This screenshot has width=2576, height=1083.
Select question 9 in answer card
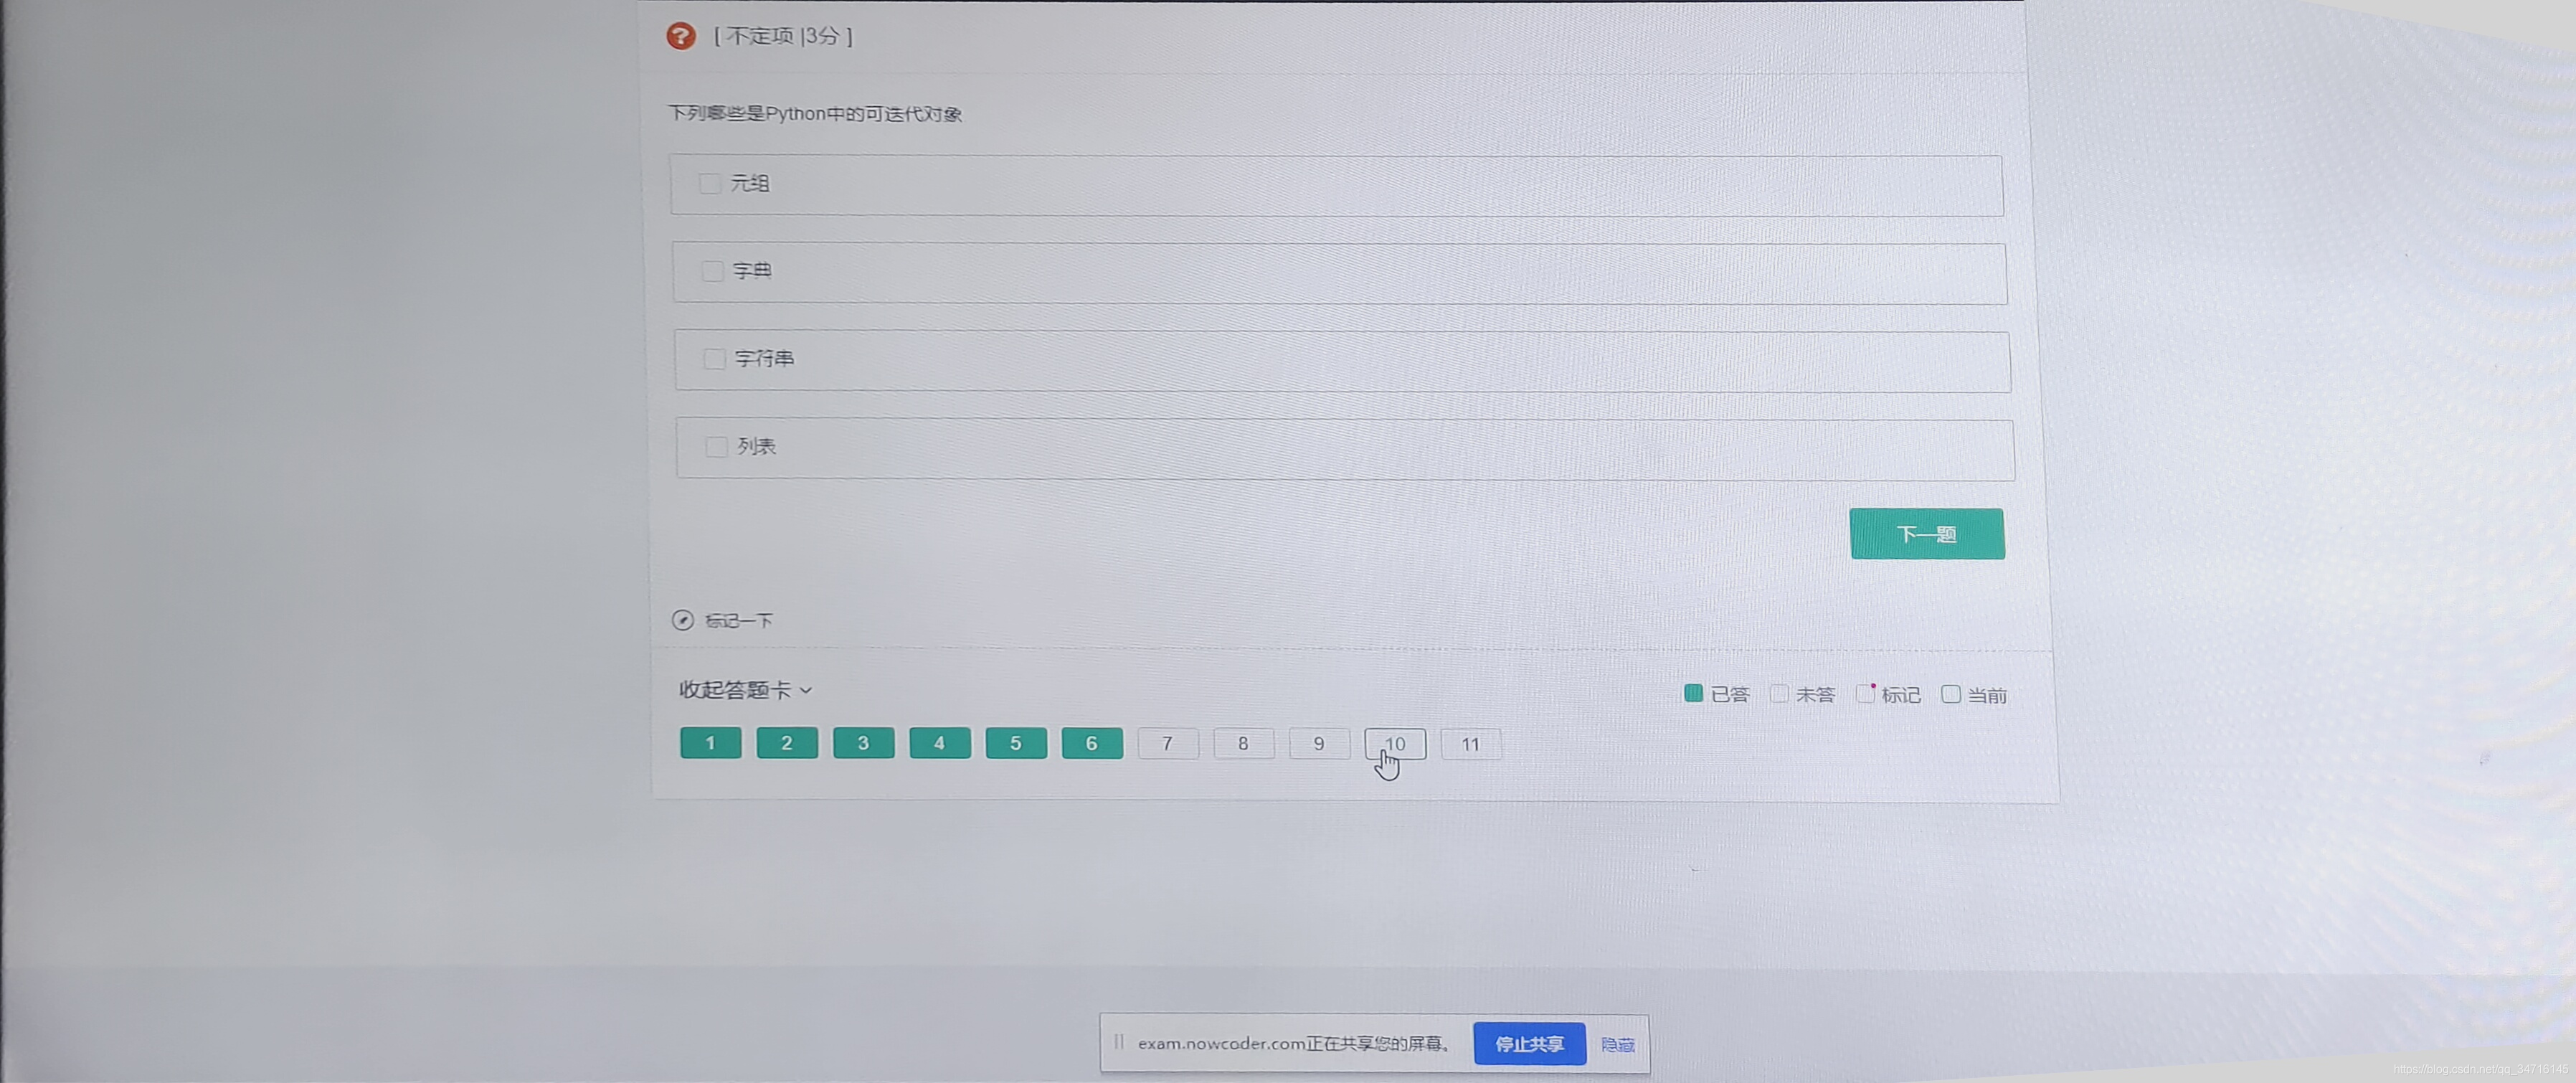pyautogui.click(x=1319, y=743)
